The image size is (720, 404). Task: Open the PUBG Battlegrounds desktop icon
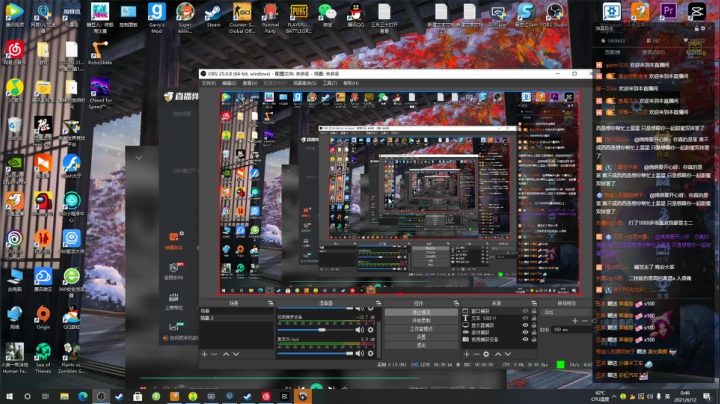pyautogui.click(x=298, y=17)
